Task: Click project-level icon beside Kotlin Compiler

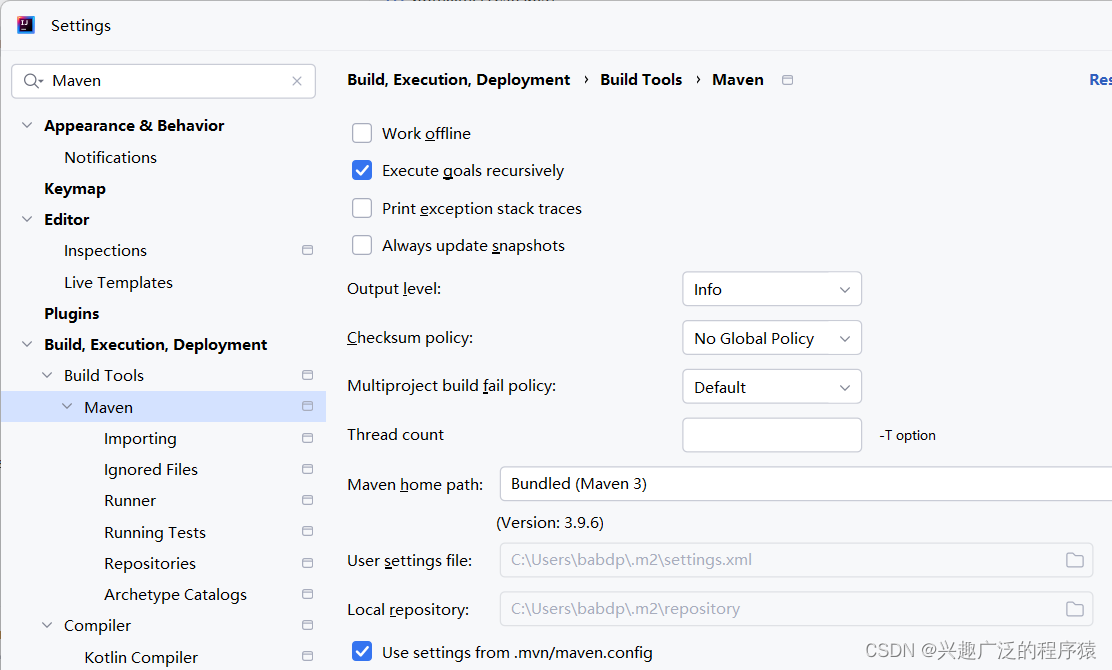Action: tap(307, 657)
